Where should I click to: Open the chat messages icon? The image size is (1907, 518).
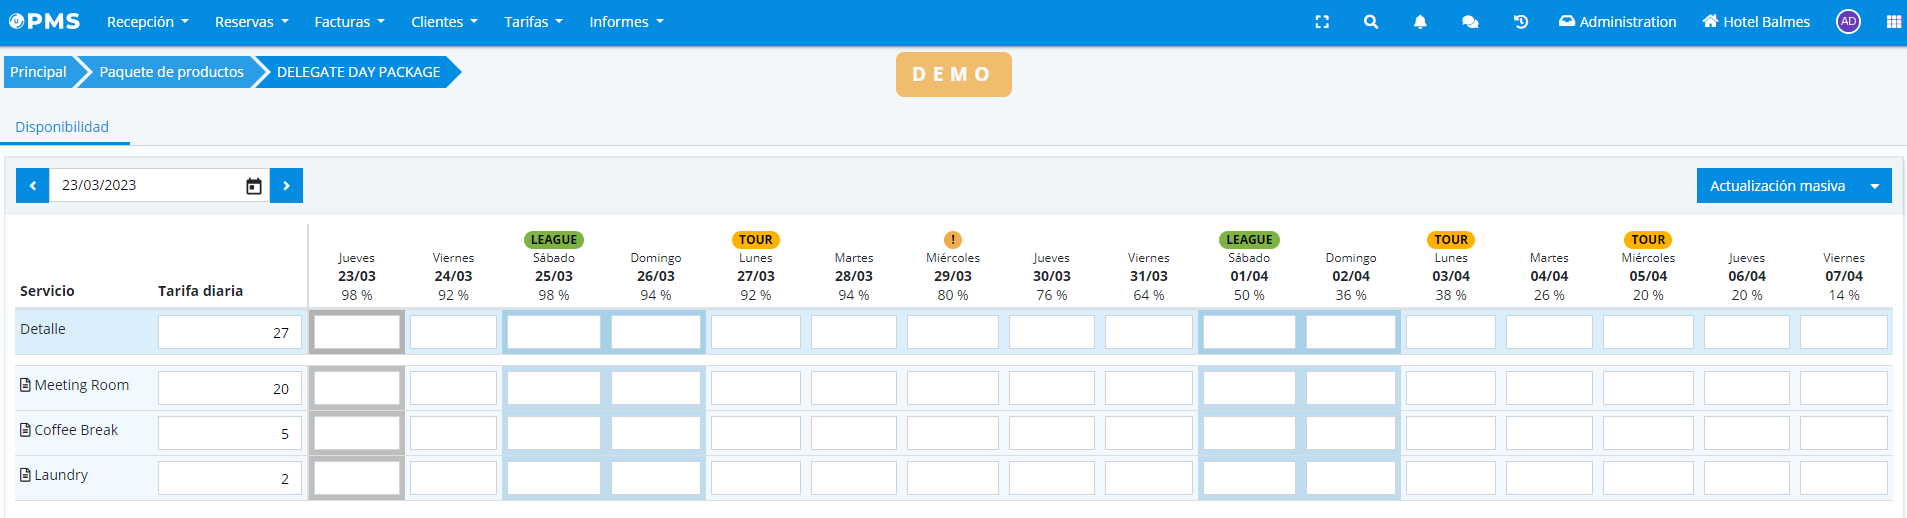pyautogui.click(x=1470, y=22)
